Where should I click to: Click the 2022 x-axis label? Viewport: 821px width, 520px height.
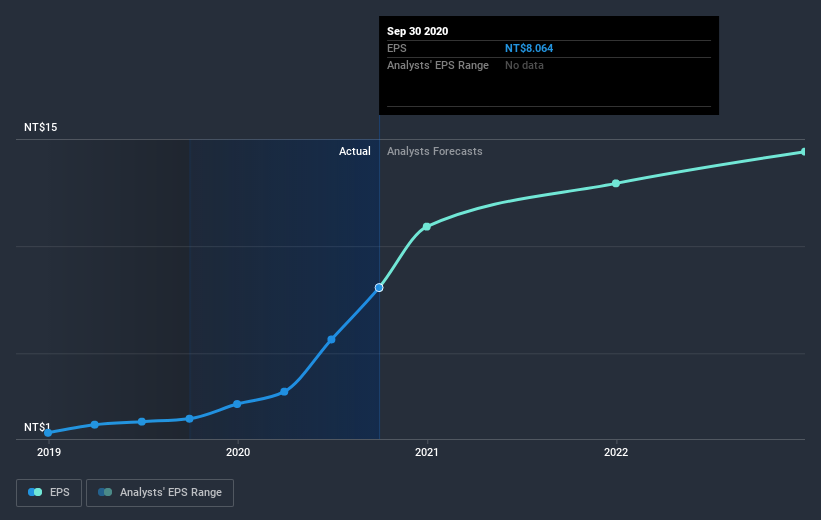coord(616,452)
